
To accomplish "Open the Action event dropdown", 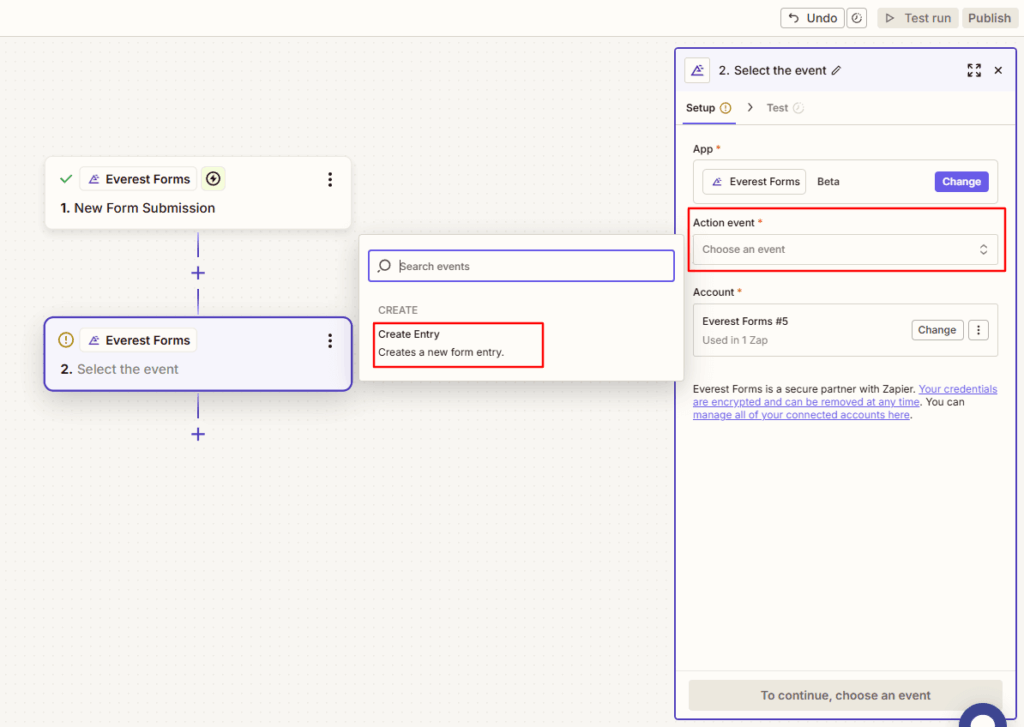I will pyautogui.click(x=845, y=249).
